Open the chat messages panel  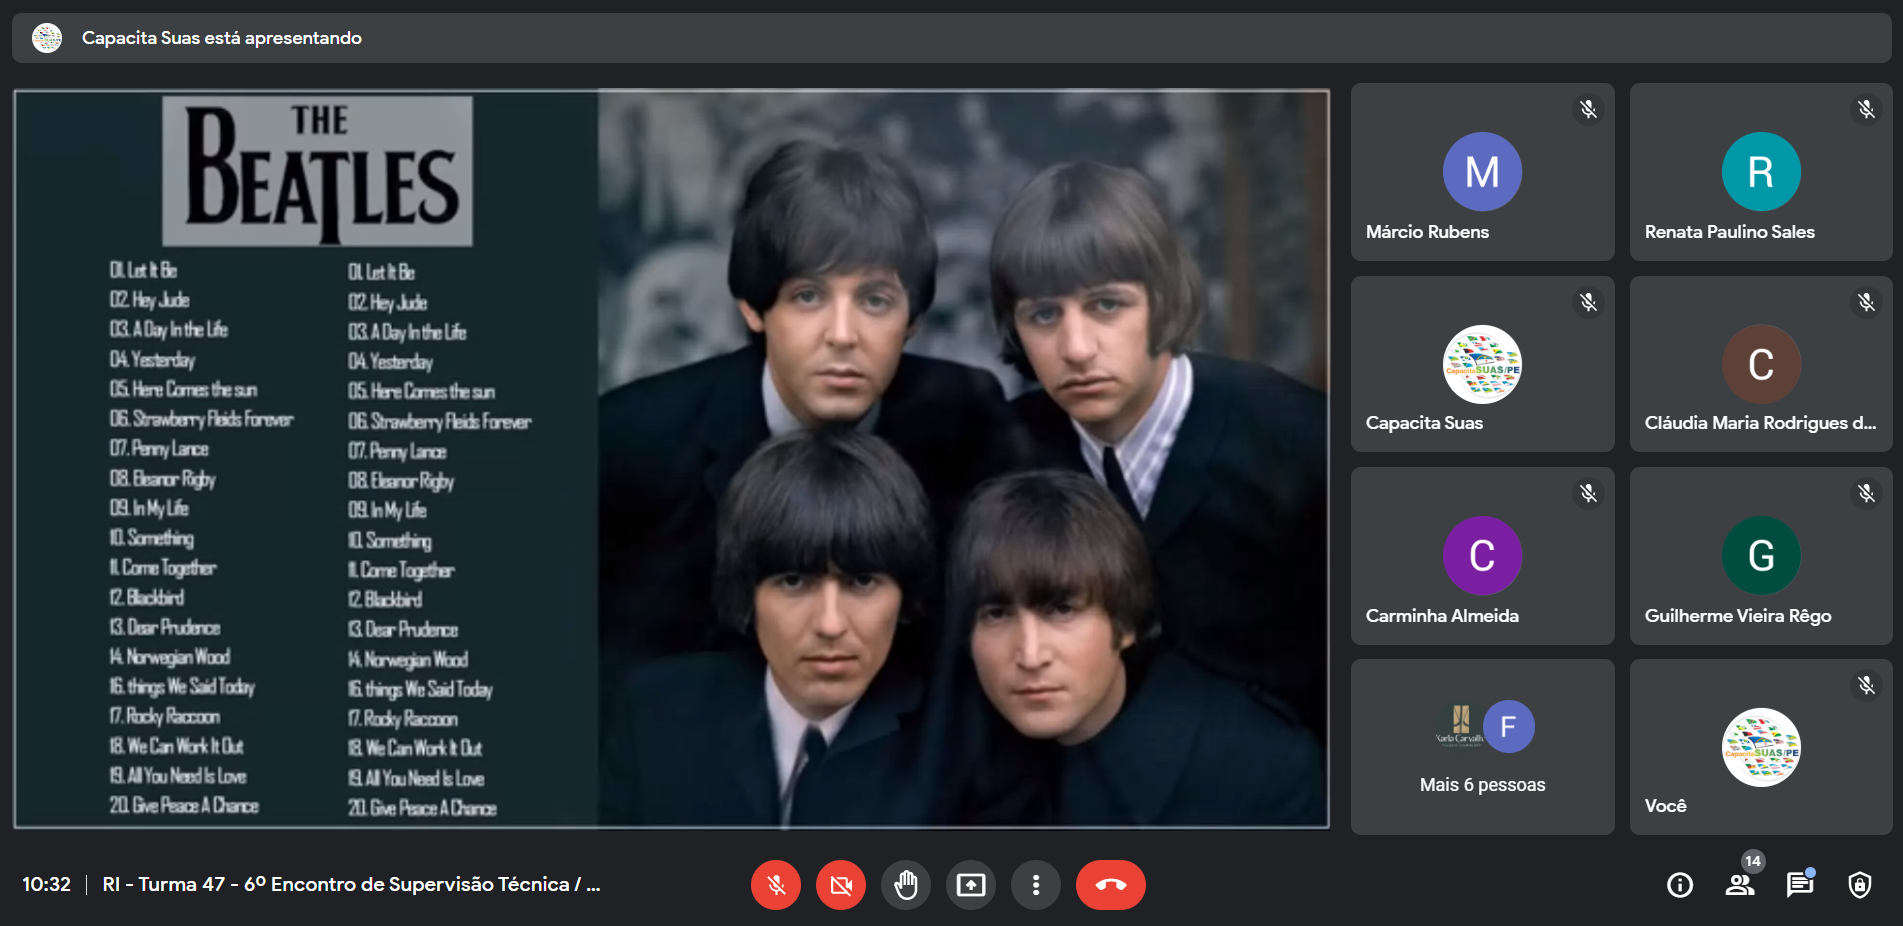pyautogui.click(x=1800, y=885)
